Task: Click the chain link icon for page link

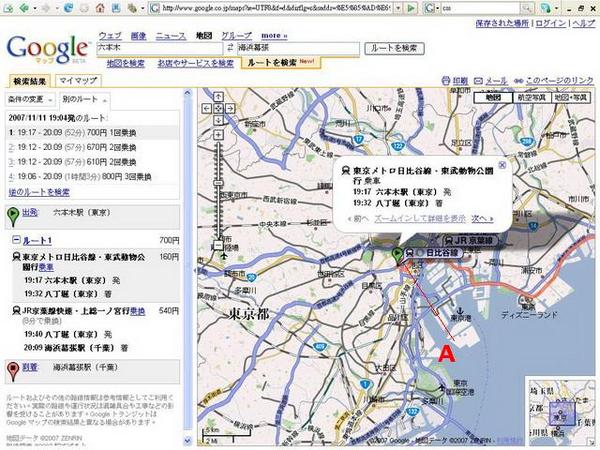Action: (518, 81)
